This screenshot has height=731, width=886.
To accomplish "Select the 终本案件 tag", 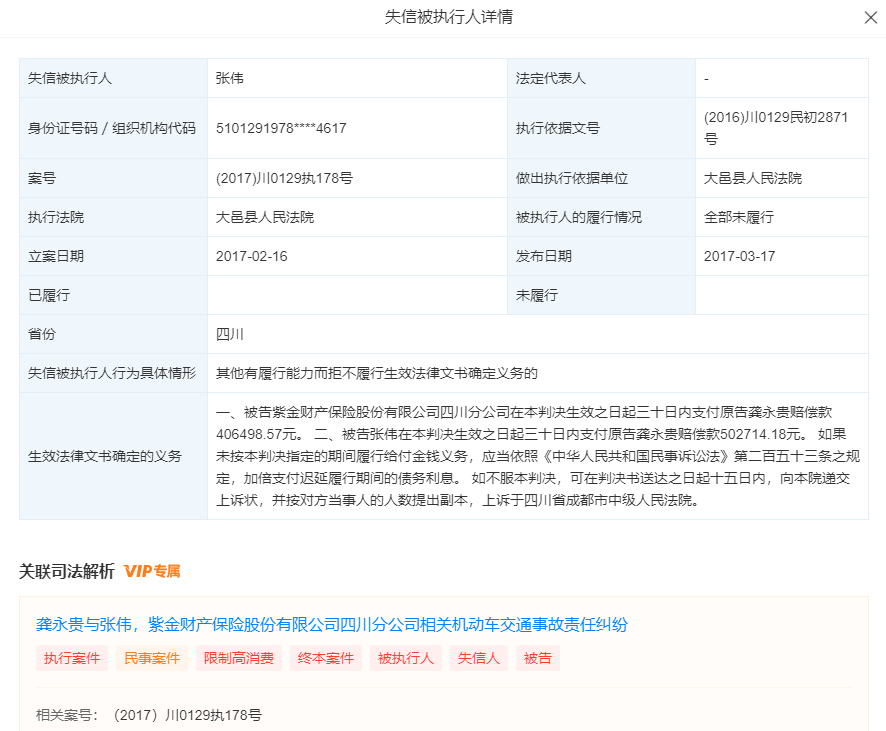I will (325, 658).
